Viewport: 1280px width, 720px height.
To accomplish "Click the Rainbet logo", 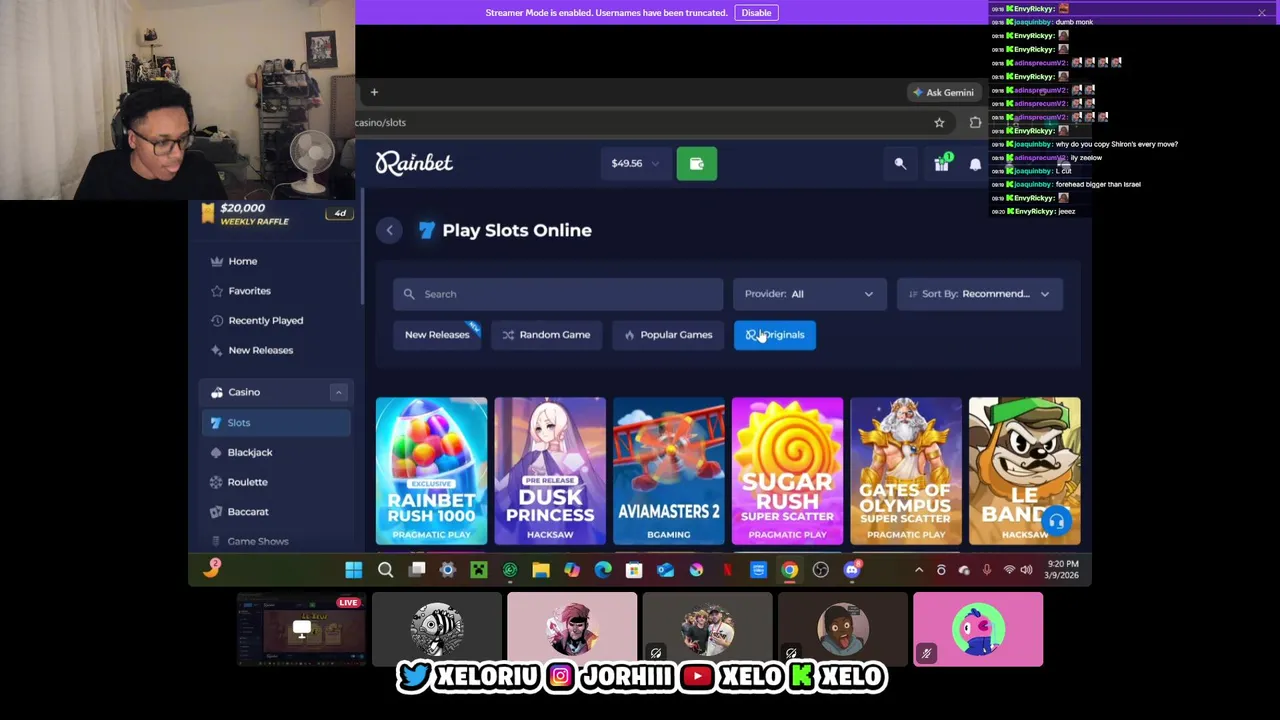I will tap(414, 163).
